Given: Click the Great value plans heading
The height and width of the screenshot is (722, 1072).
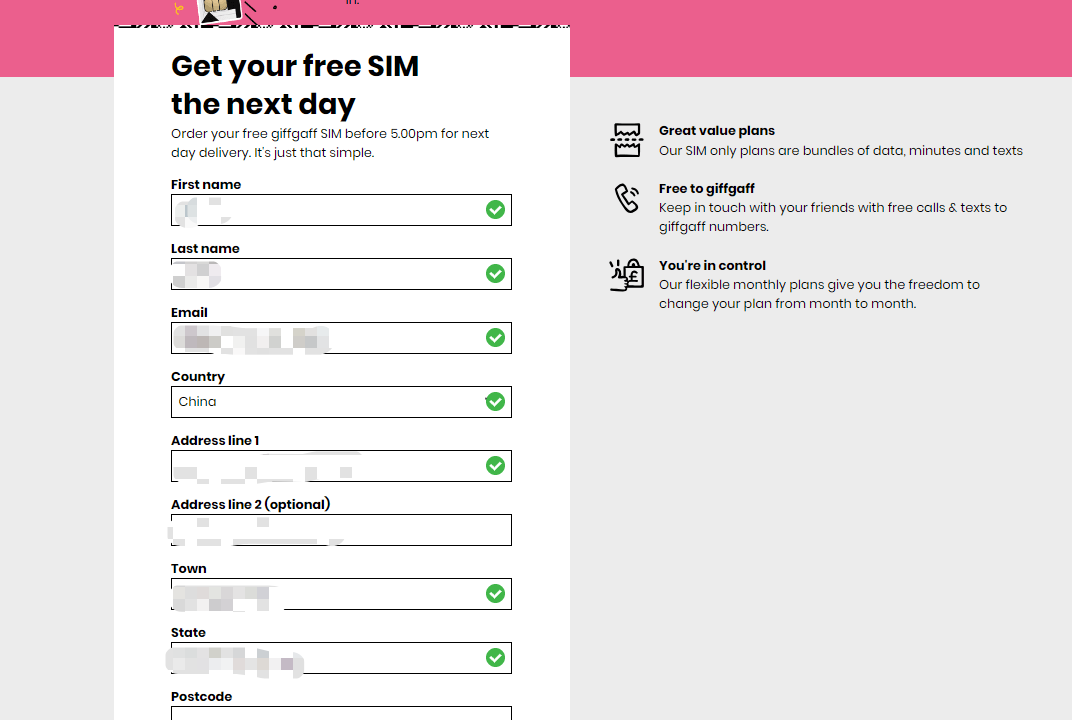Looking at the screenshot, I should click(717, 131).
